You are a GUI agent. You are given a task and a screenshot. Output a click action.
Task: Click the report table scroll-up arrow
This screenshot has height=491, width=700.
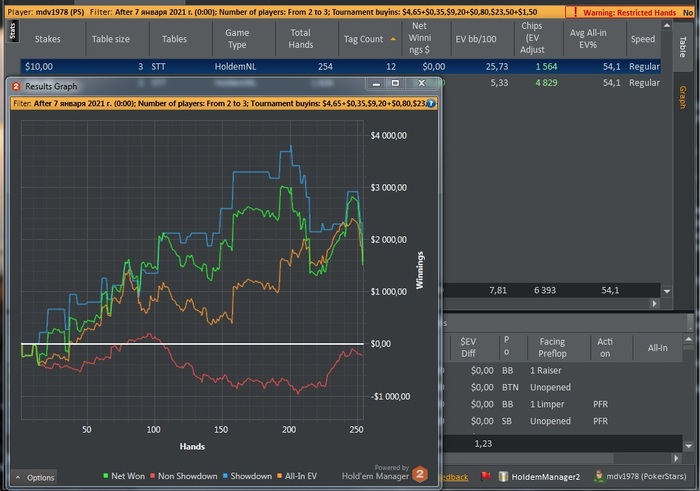click(667, 26)
